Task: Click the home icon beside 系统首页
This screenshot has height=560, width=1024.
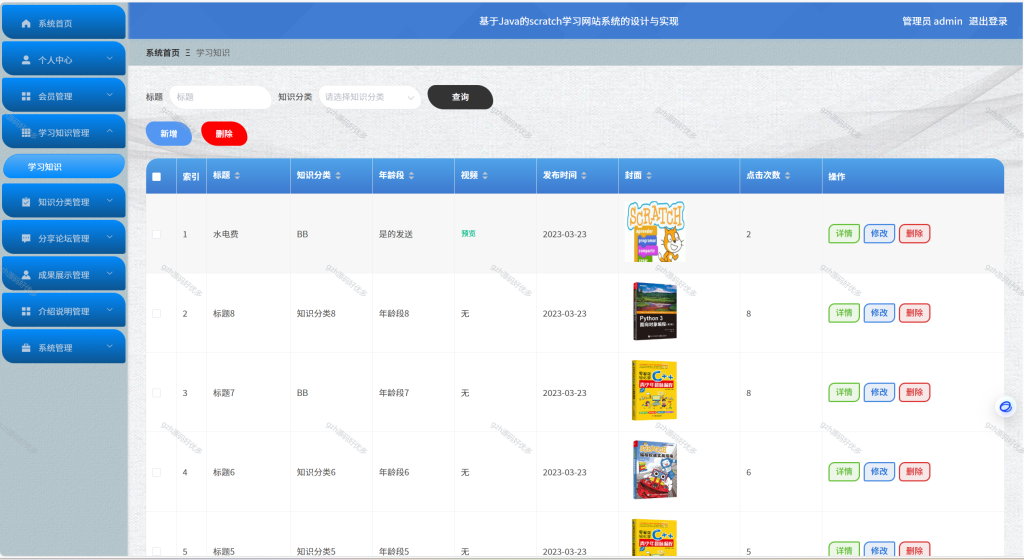Action: pos(26,23)
